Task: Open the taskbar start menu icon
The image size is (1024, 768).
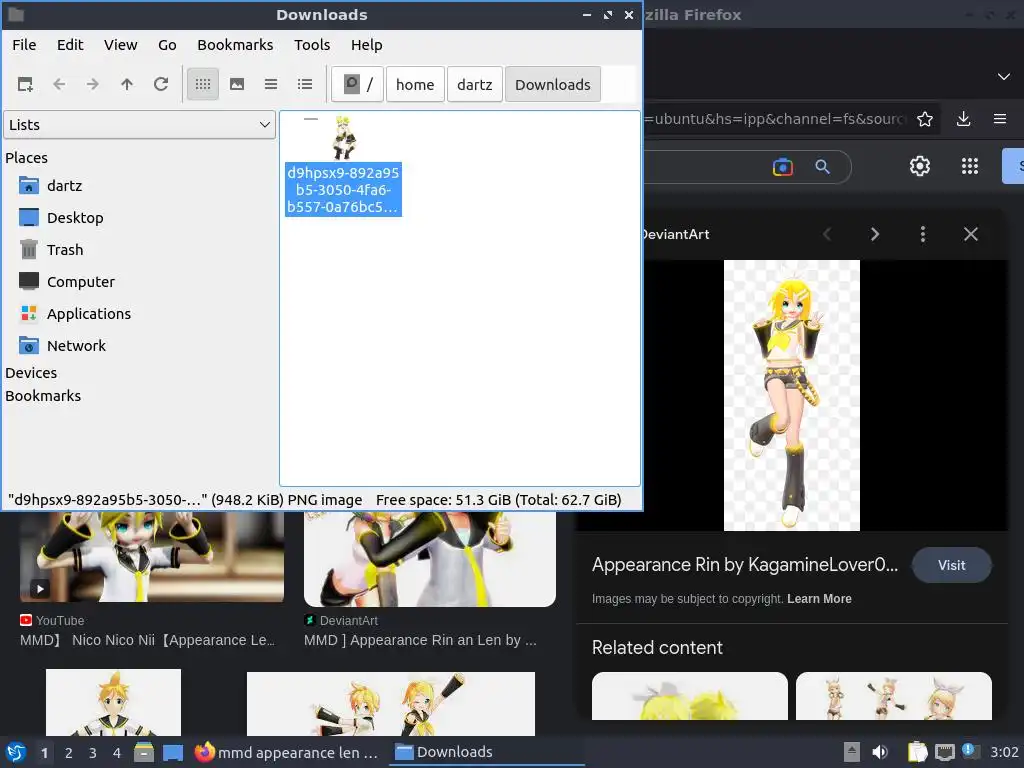Action: (x=16, y=752)
